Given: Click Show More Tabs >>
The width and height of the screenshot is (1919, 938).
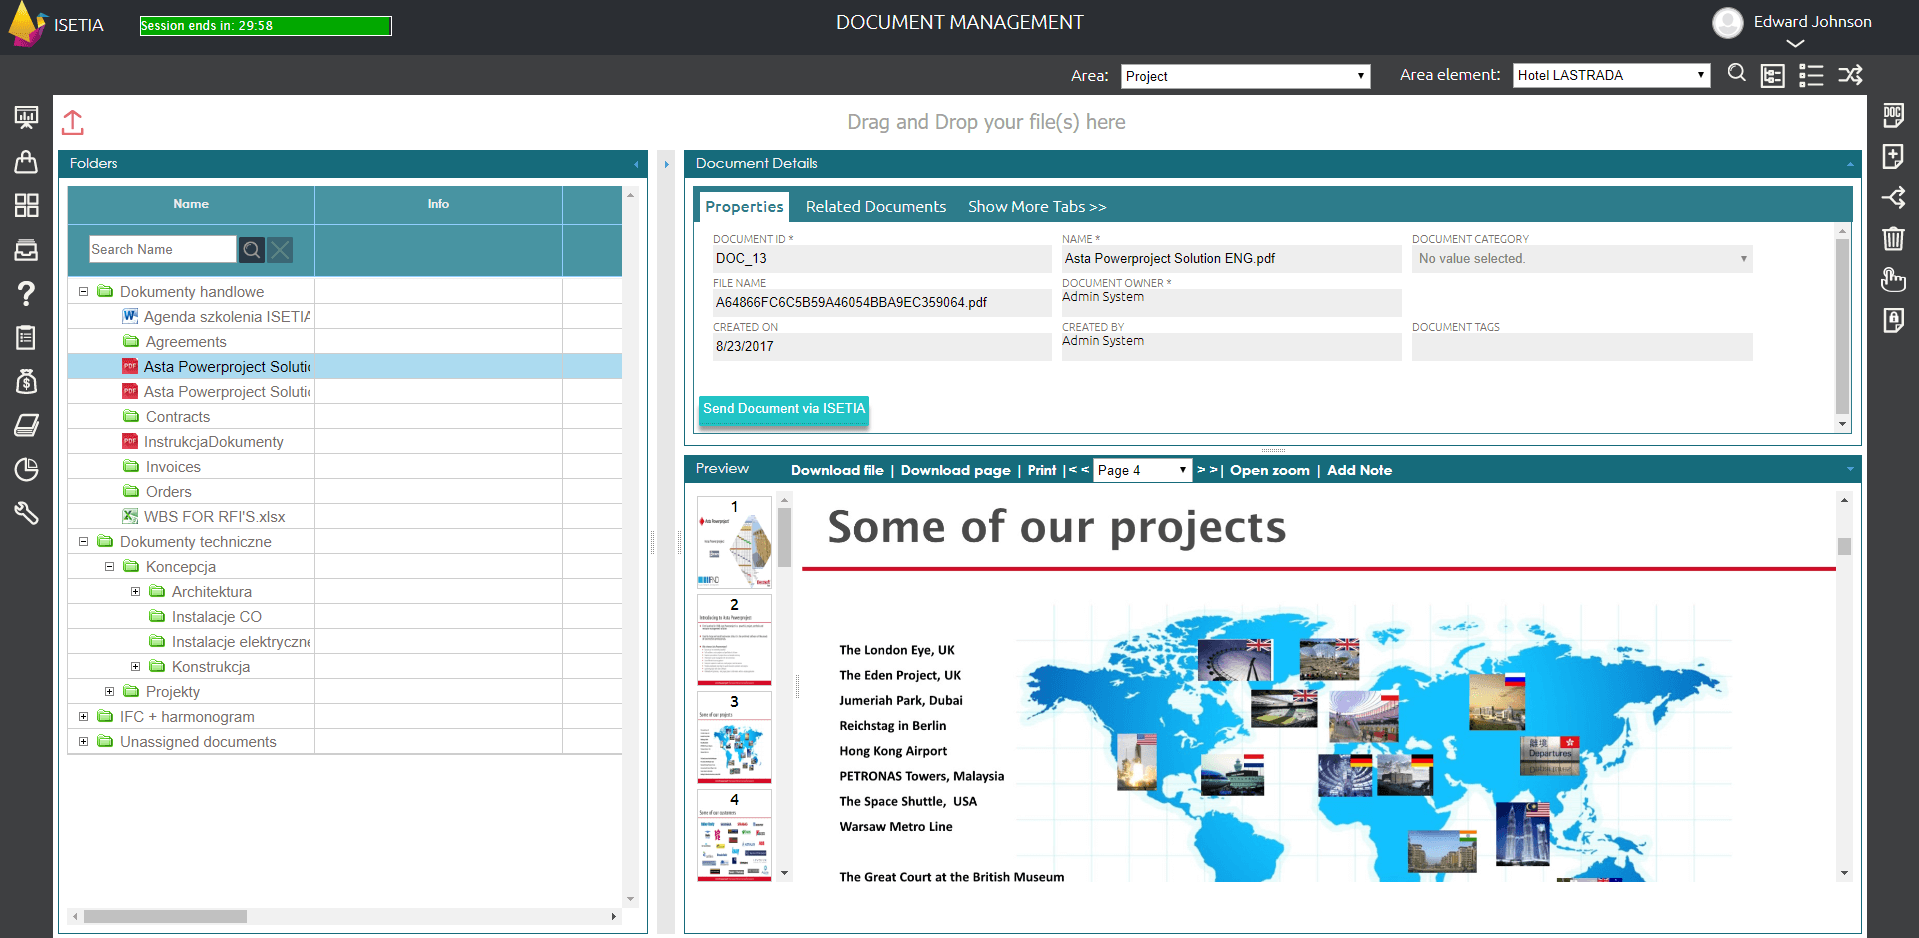Looking at the screenshot, I should [1037, 207].
